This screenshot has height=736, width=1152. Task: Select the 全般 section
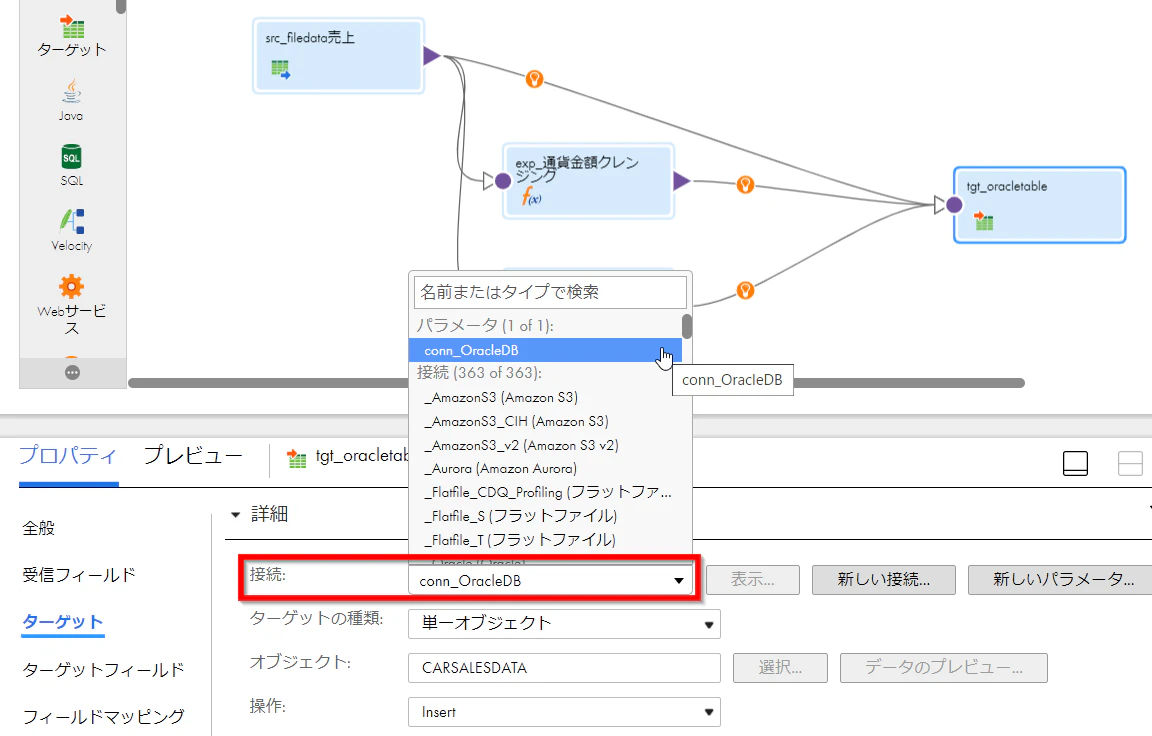click(x=38, y=528)
